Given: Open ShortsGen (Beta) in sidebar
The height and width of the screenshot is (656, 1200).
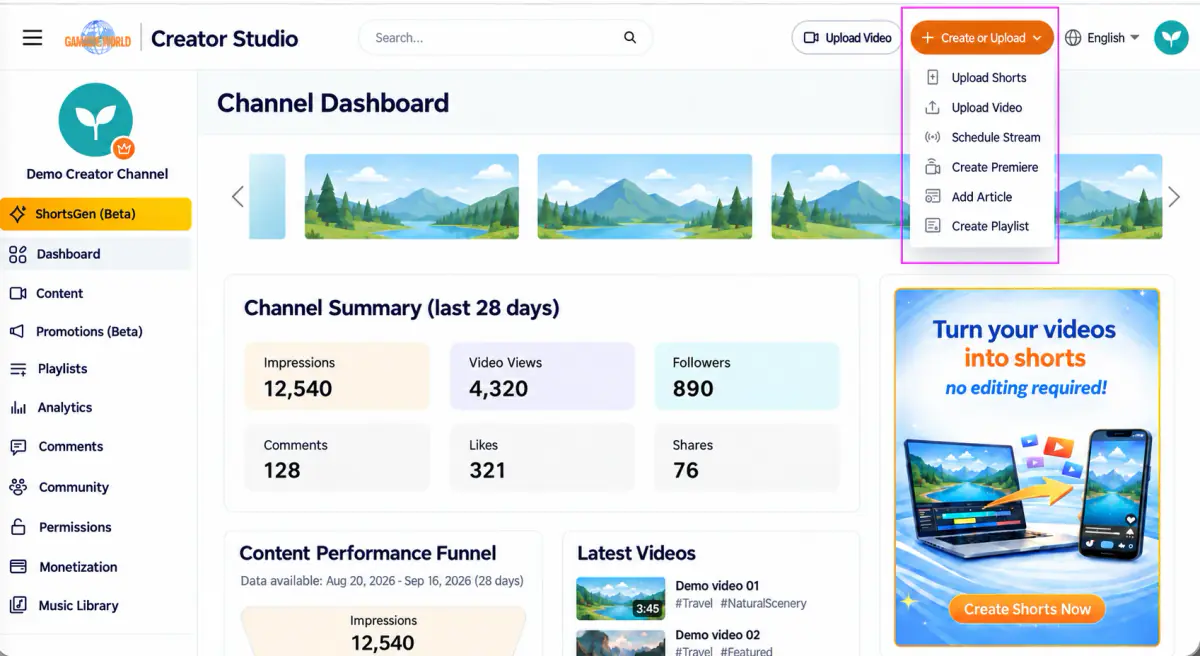Looking at the screenshot, I should click(96, 214).
